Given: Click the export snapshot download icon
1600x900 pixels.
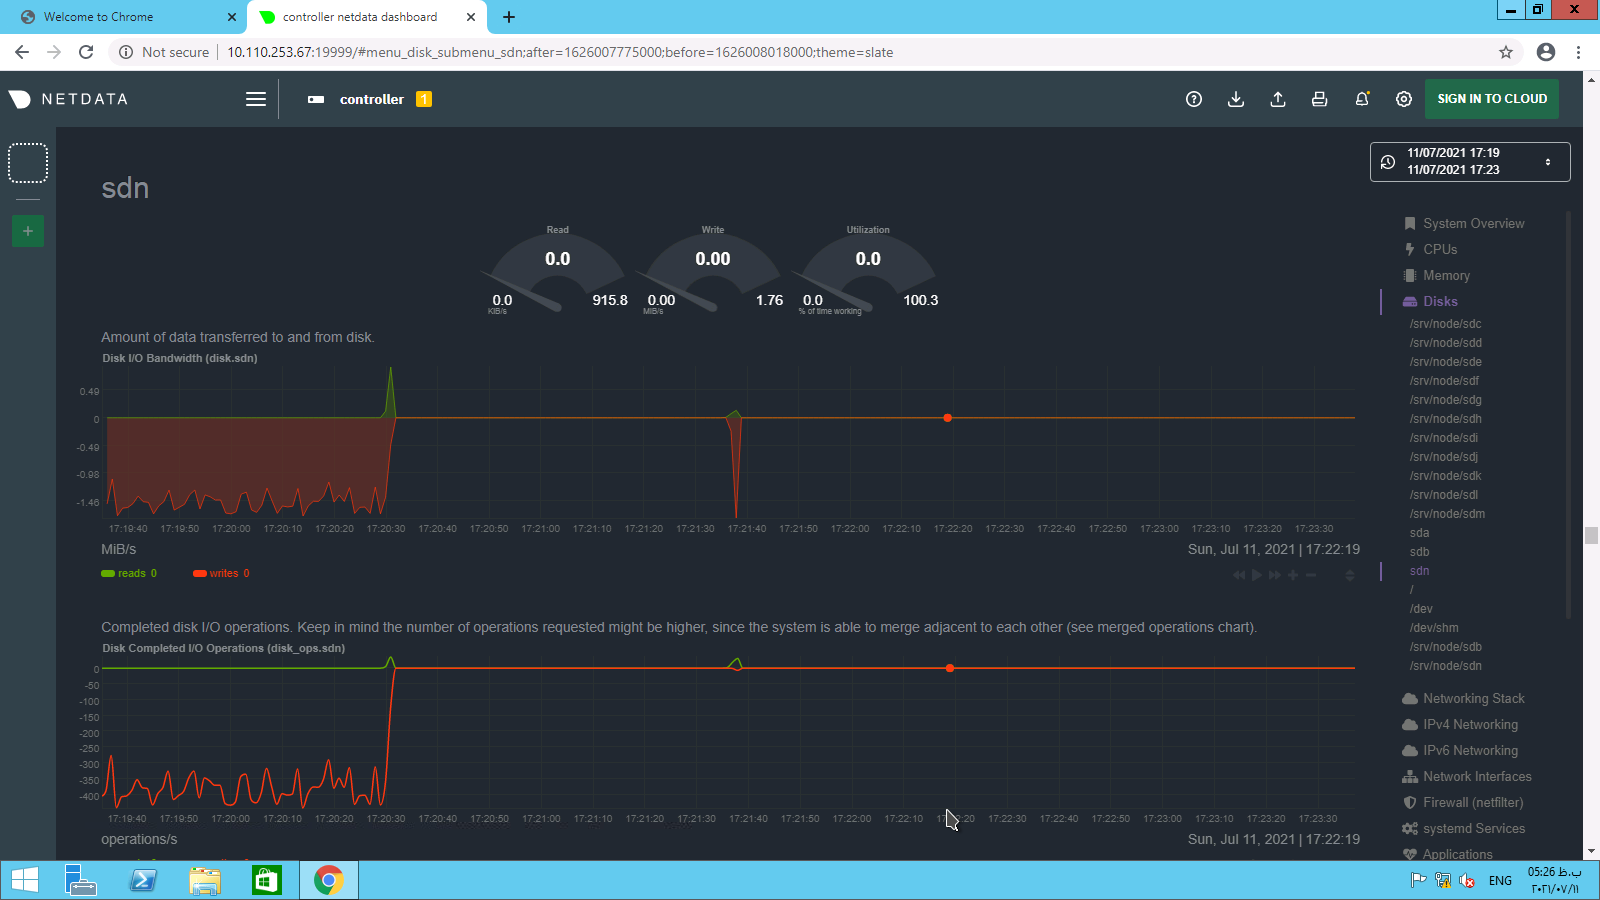Looking at the screenshot, I should pyautogui.click(x=1236, y=99).
